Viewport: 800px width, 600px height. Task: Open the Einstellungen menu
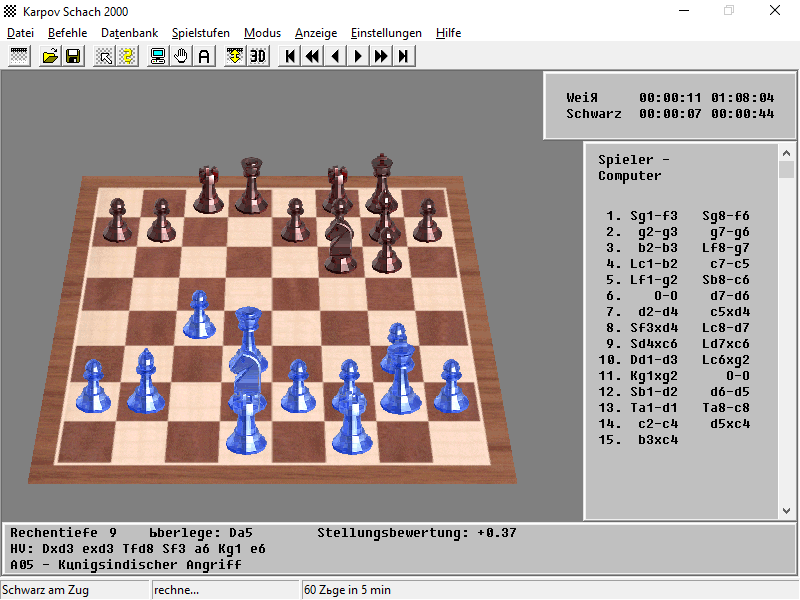[x=386, y=33]
